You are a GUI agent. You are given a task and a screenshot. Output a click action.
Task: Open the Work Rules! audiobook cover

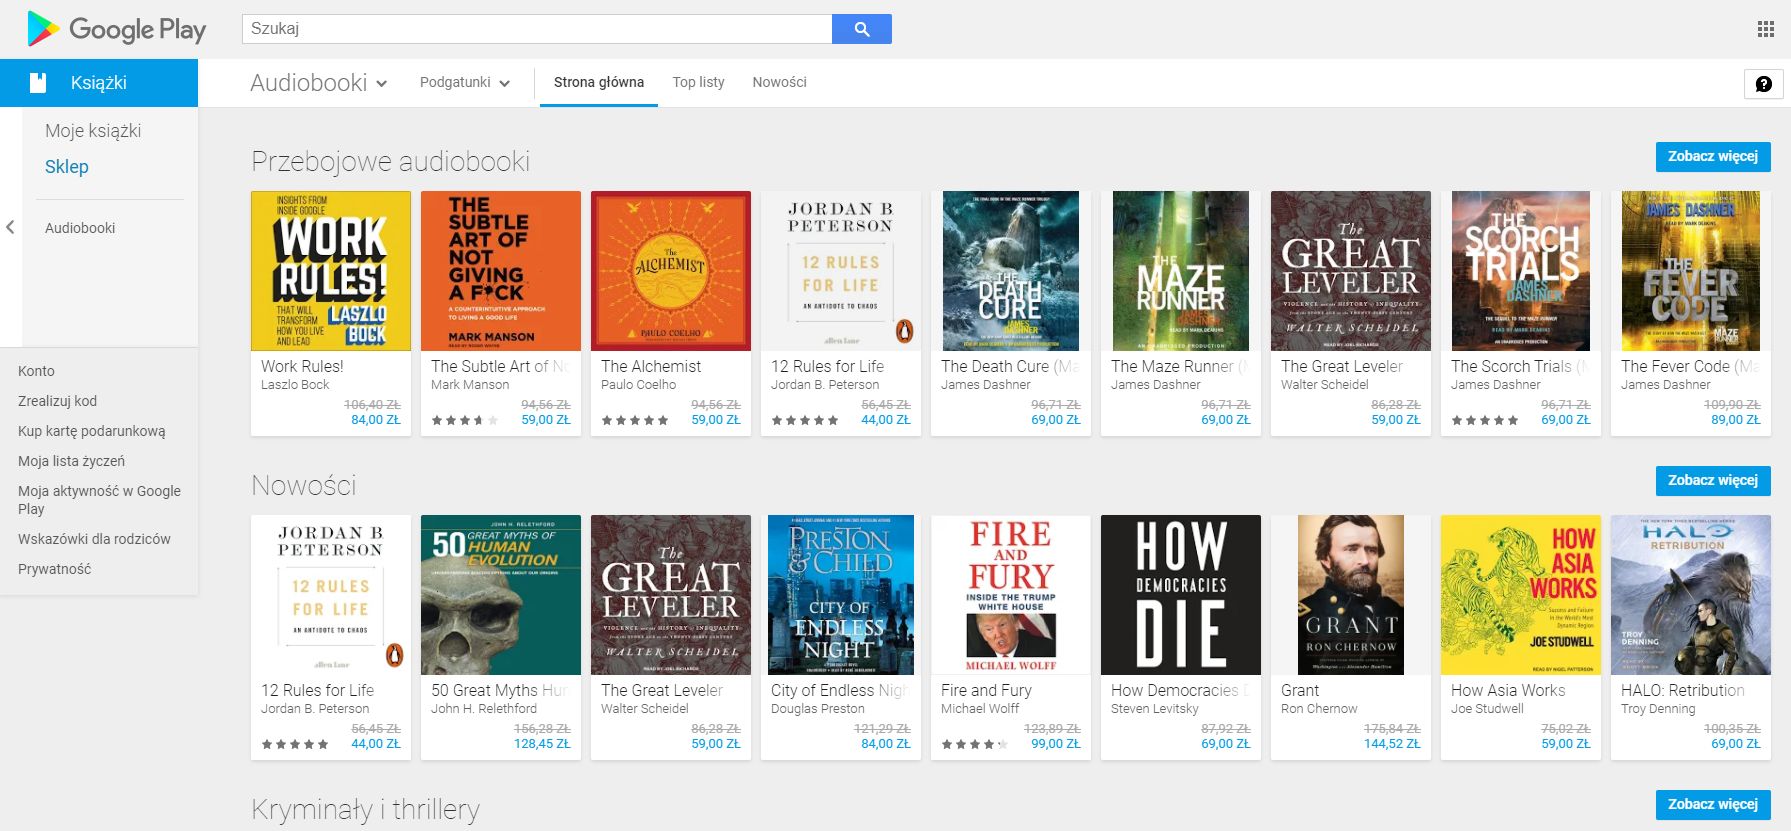331,271
